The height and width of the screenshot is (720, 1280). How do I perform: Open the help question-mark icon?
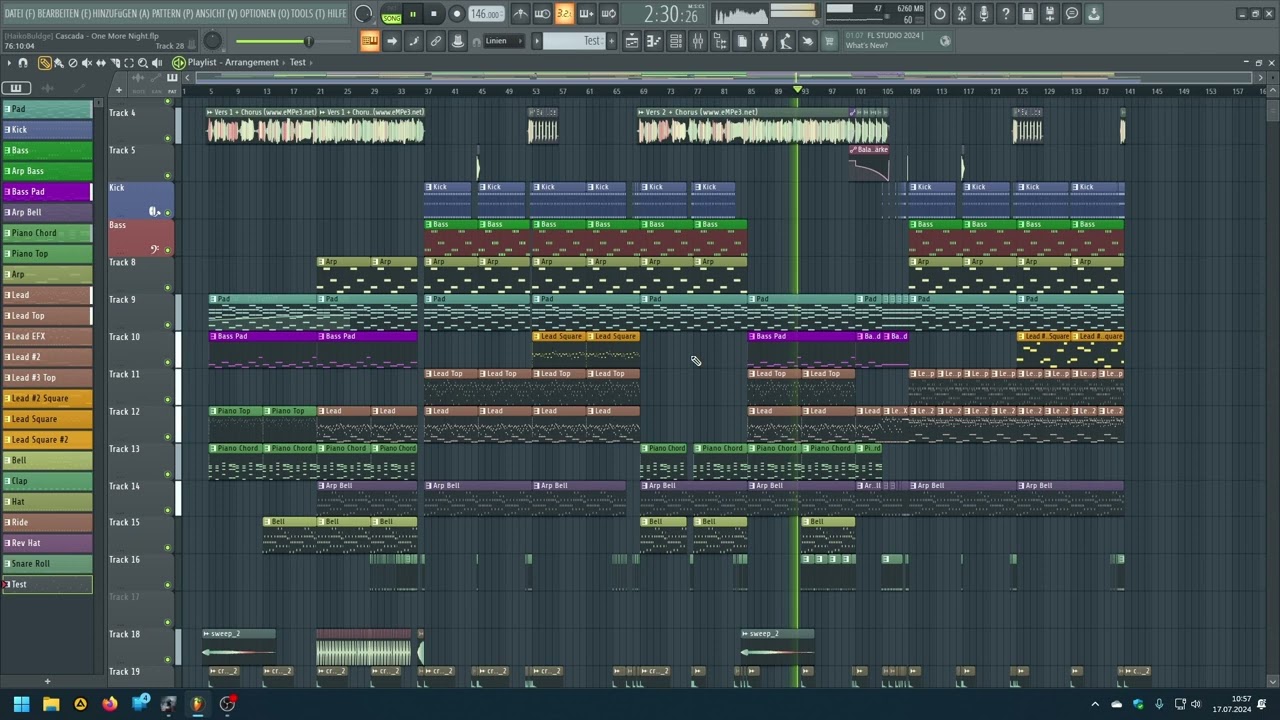(1006, 14)
